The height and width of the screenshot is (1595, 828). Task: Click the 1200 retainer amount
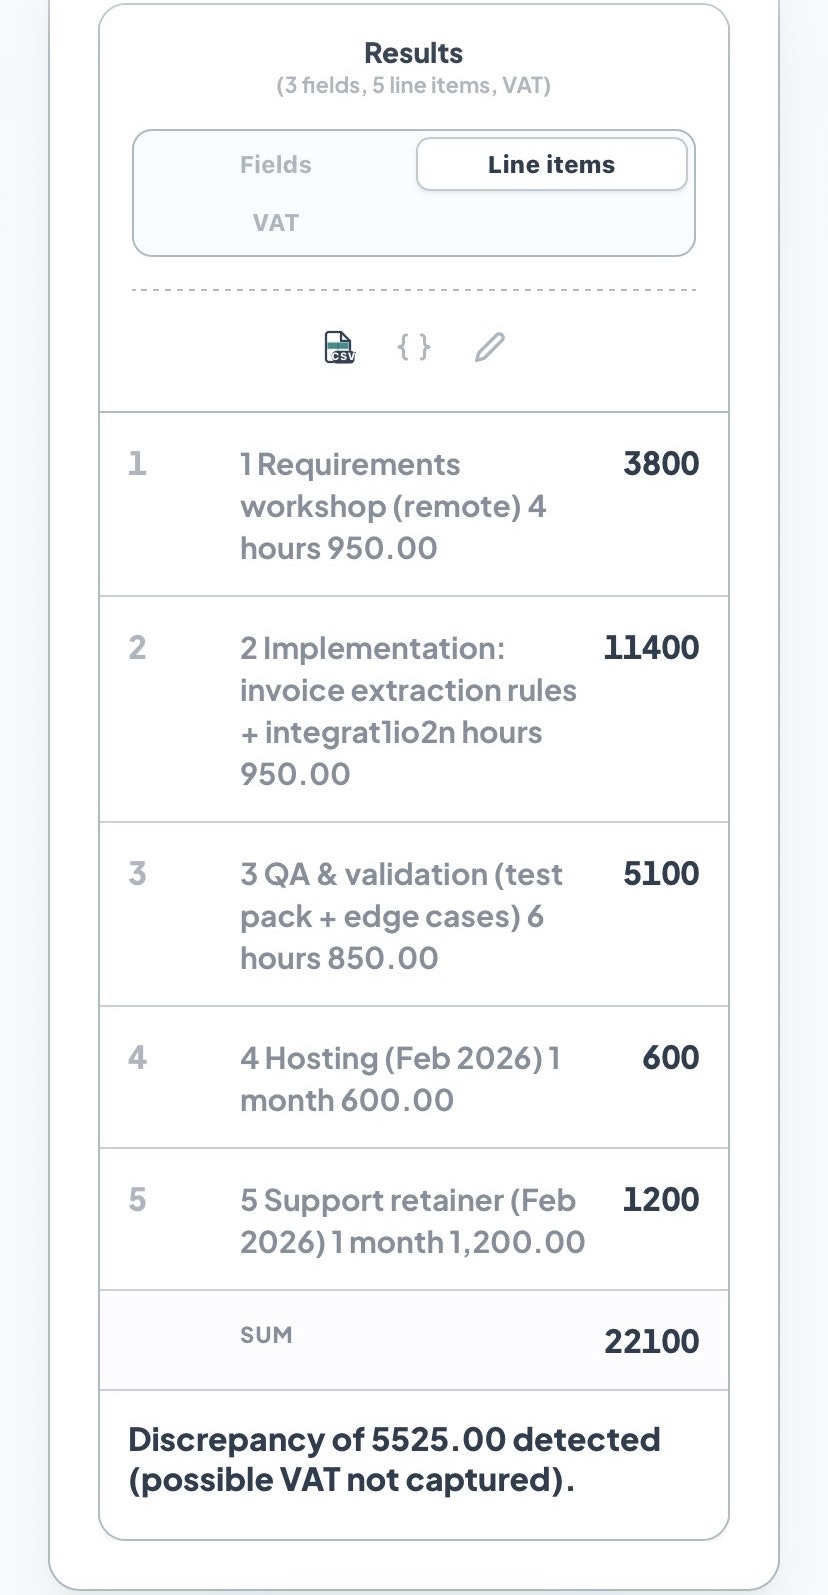660,1200
